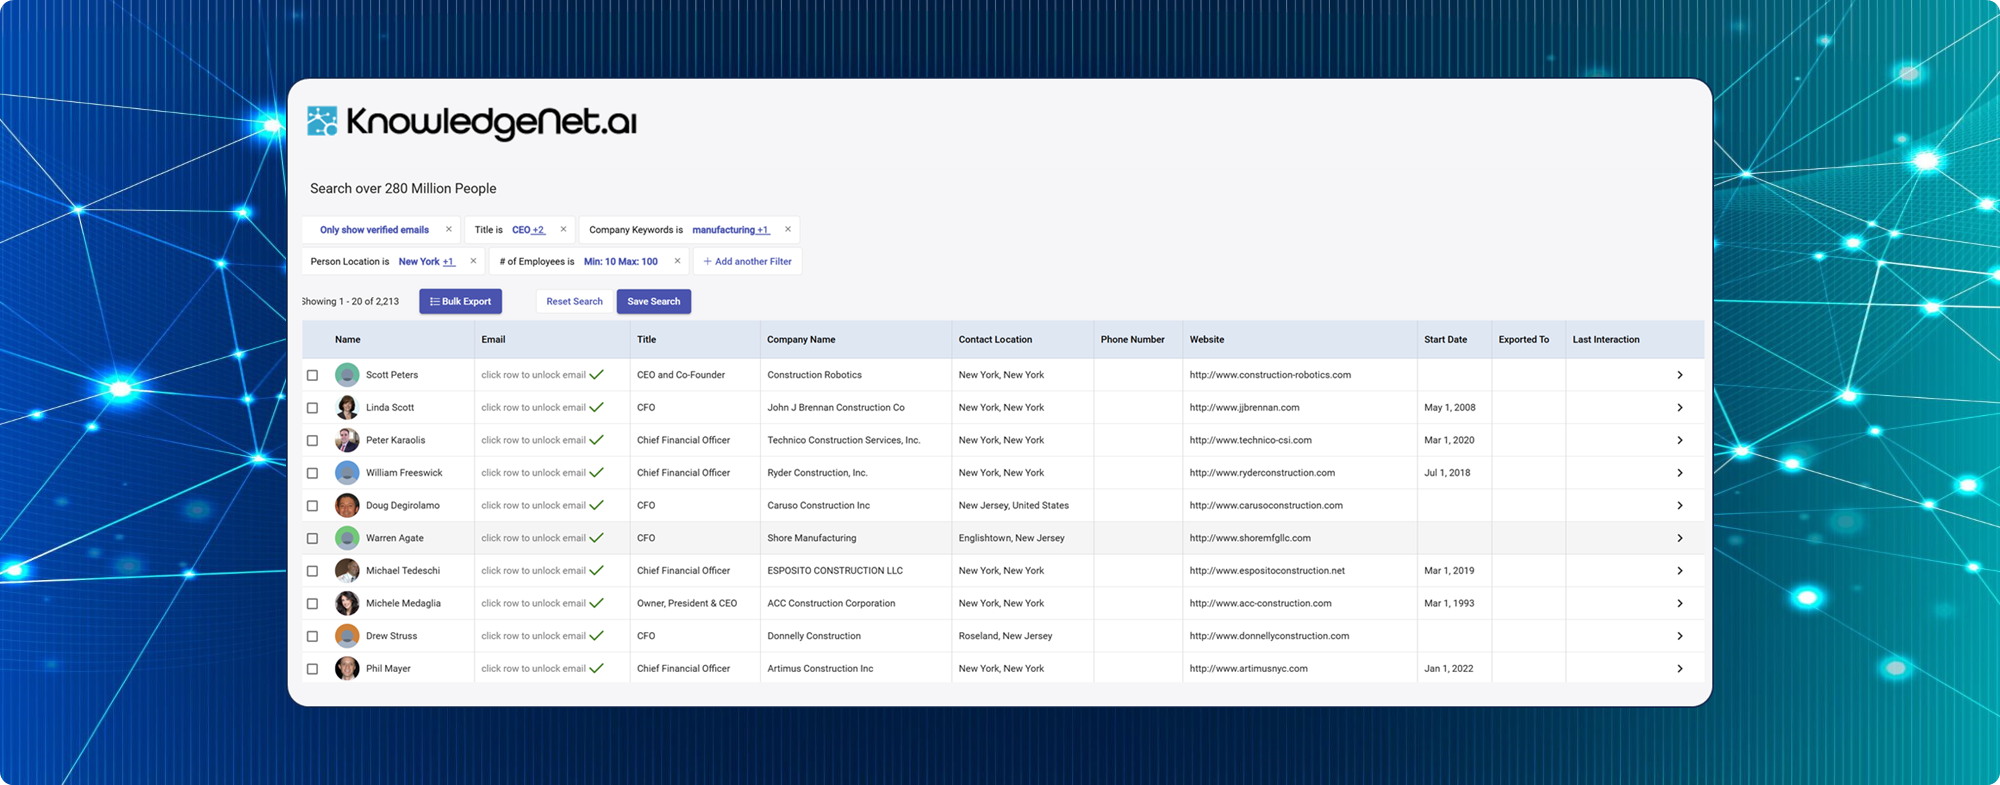The width and height of the screenshot is (2000, 785).
Task: Expand Phil Mayer row with chevron
Action: coord(1680,669)
